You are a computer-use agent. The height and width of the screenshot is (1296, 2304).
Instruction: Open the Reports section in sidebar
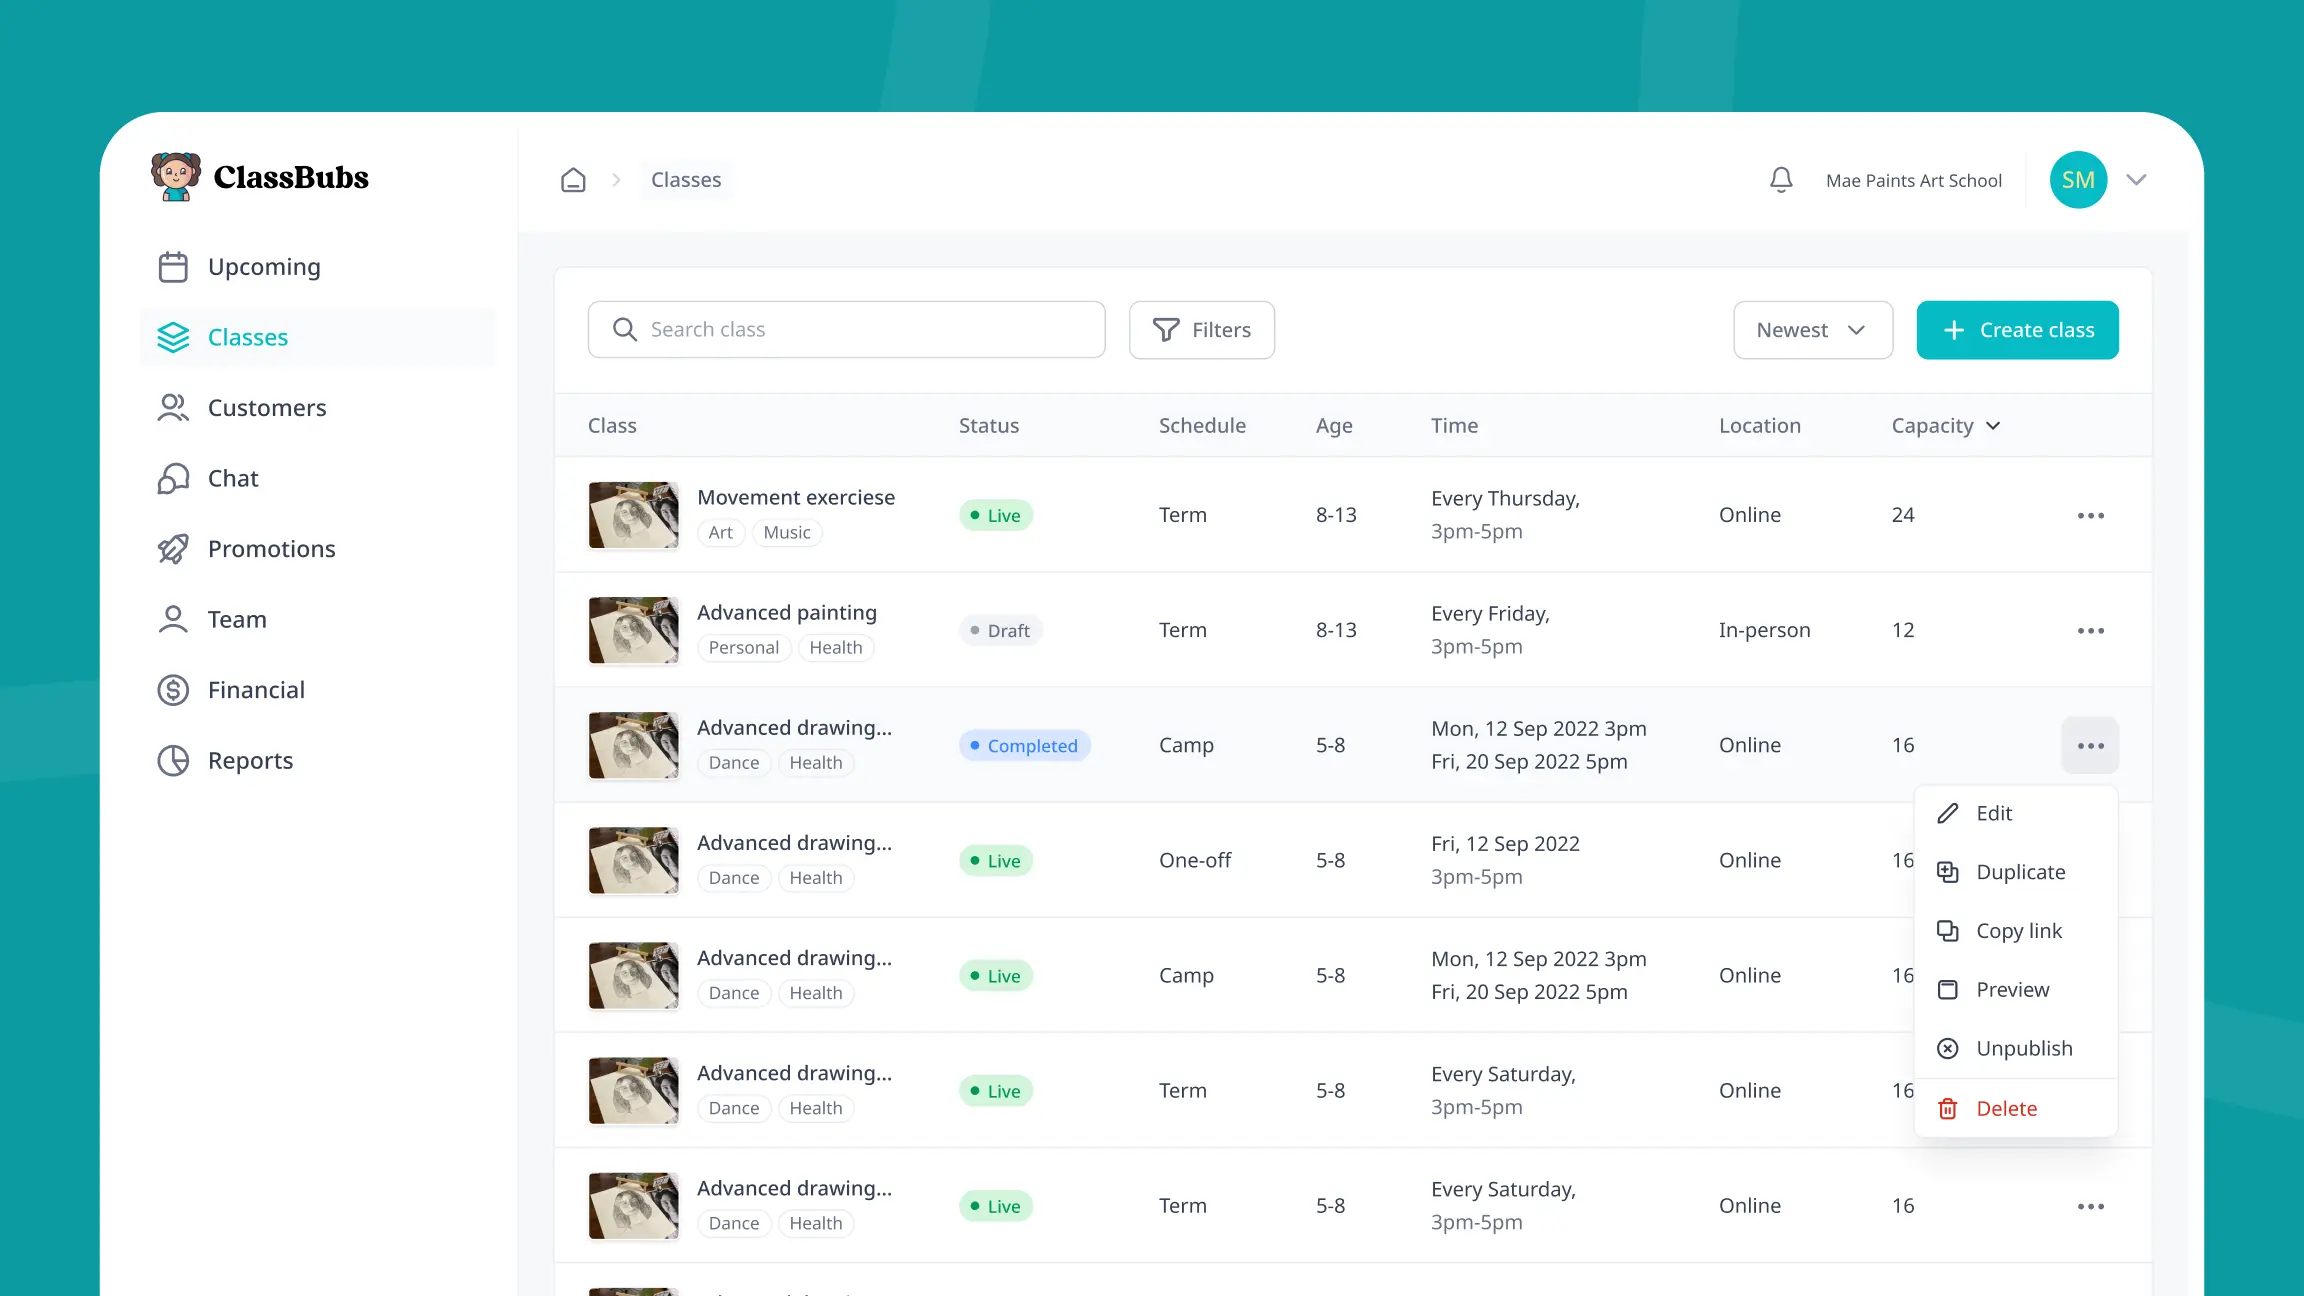click(250, 761)
